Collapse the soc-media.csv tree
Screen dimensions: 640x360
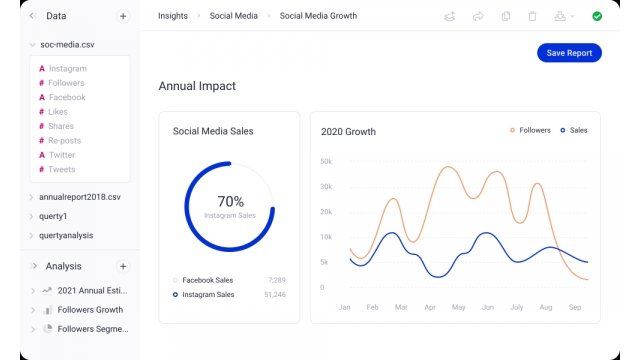[x=32, y=44]
